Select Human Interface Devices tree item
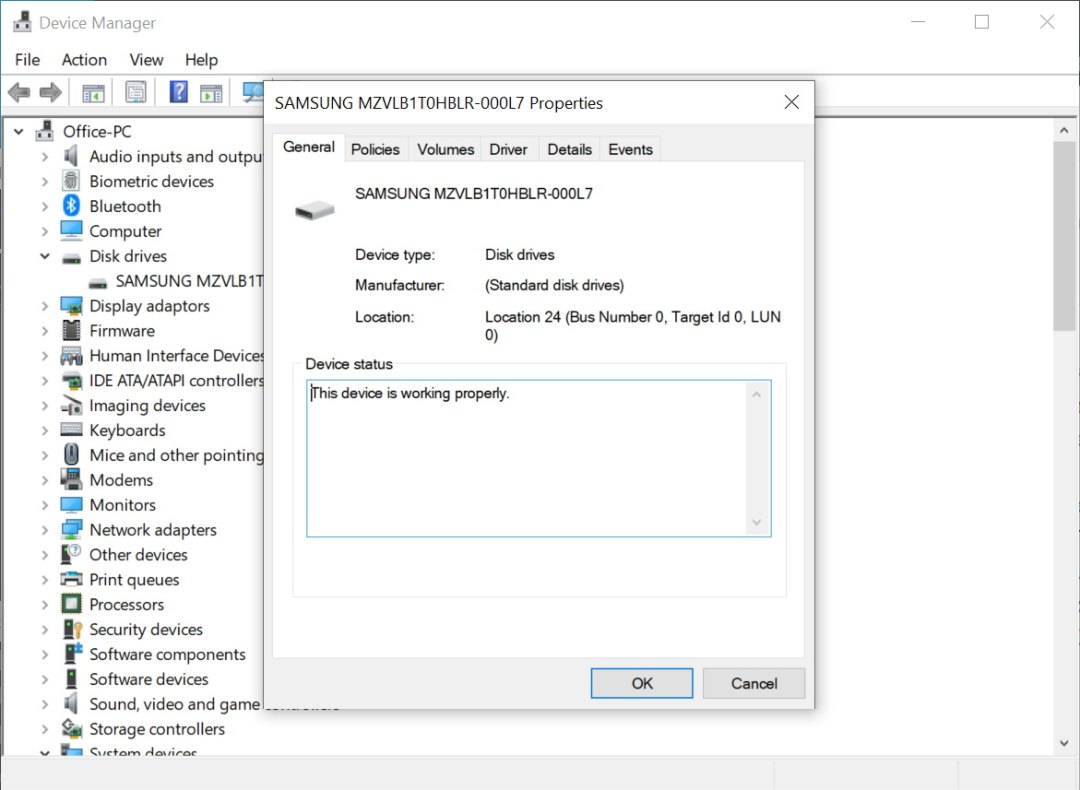Image resolution: width=1080 pixels, height=790 pixels. pos(176,355)
